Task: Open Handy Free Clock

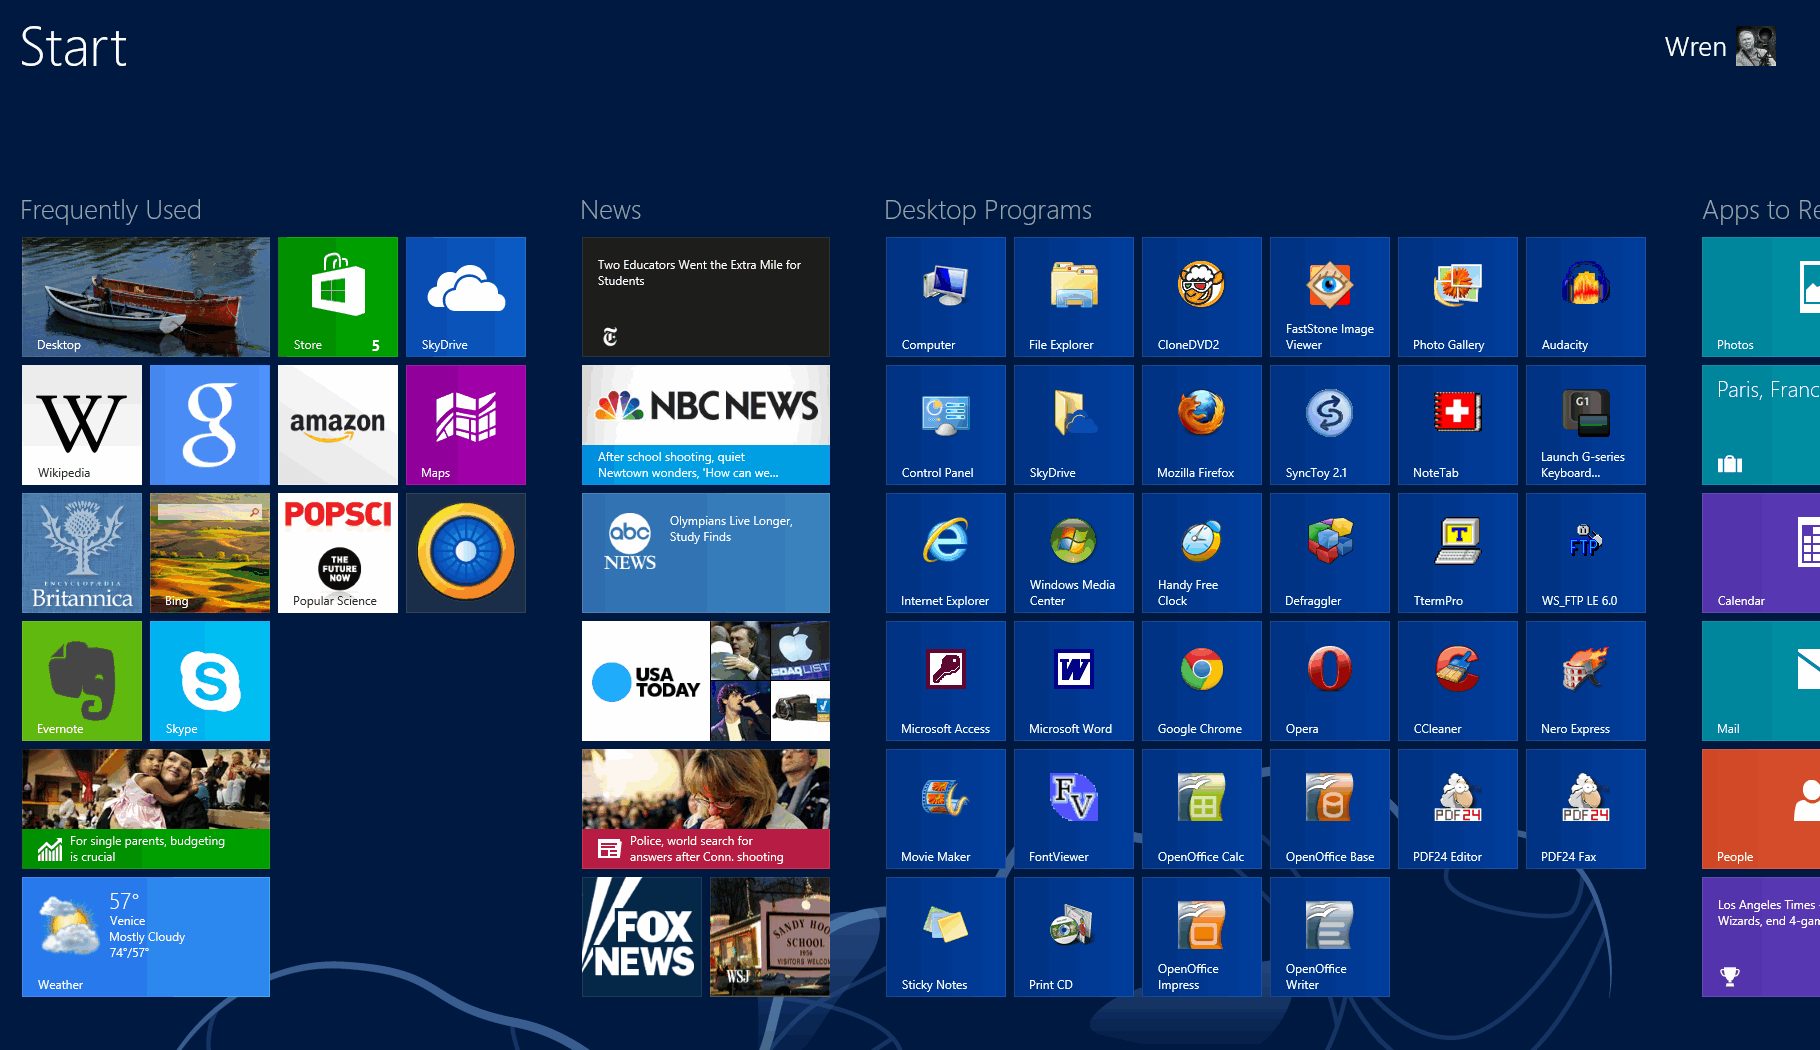Action: point(1202,553)
